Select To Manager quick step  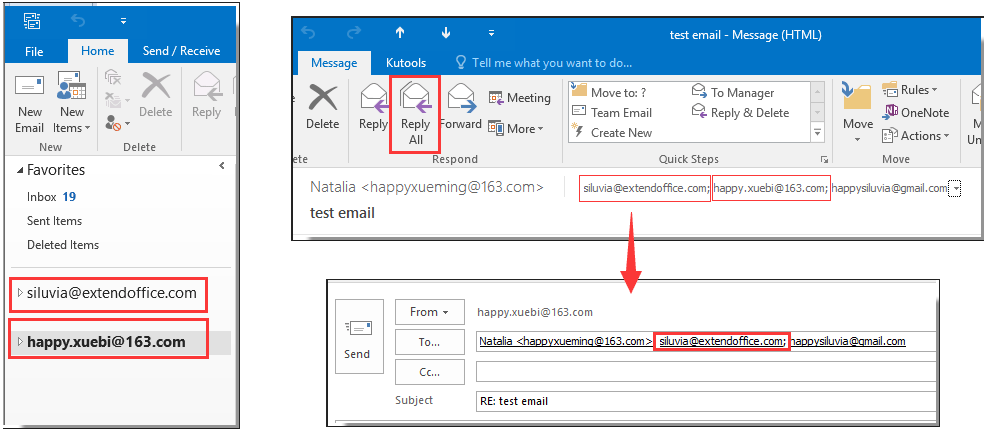coord(733,93)
